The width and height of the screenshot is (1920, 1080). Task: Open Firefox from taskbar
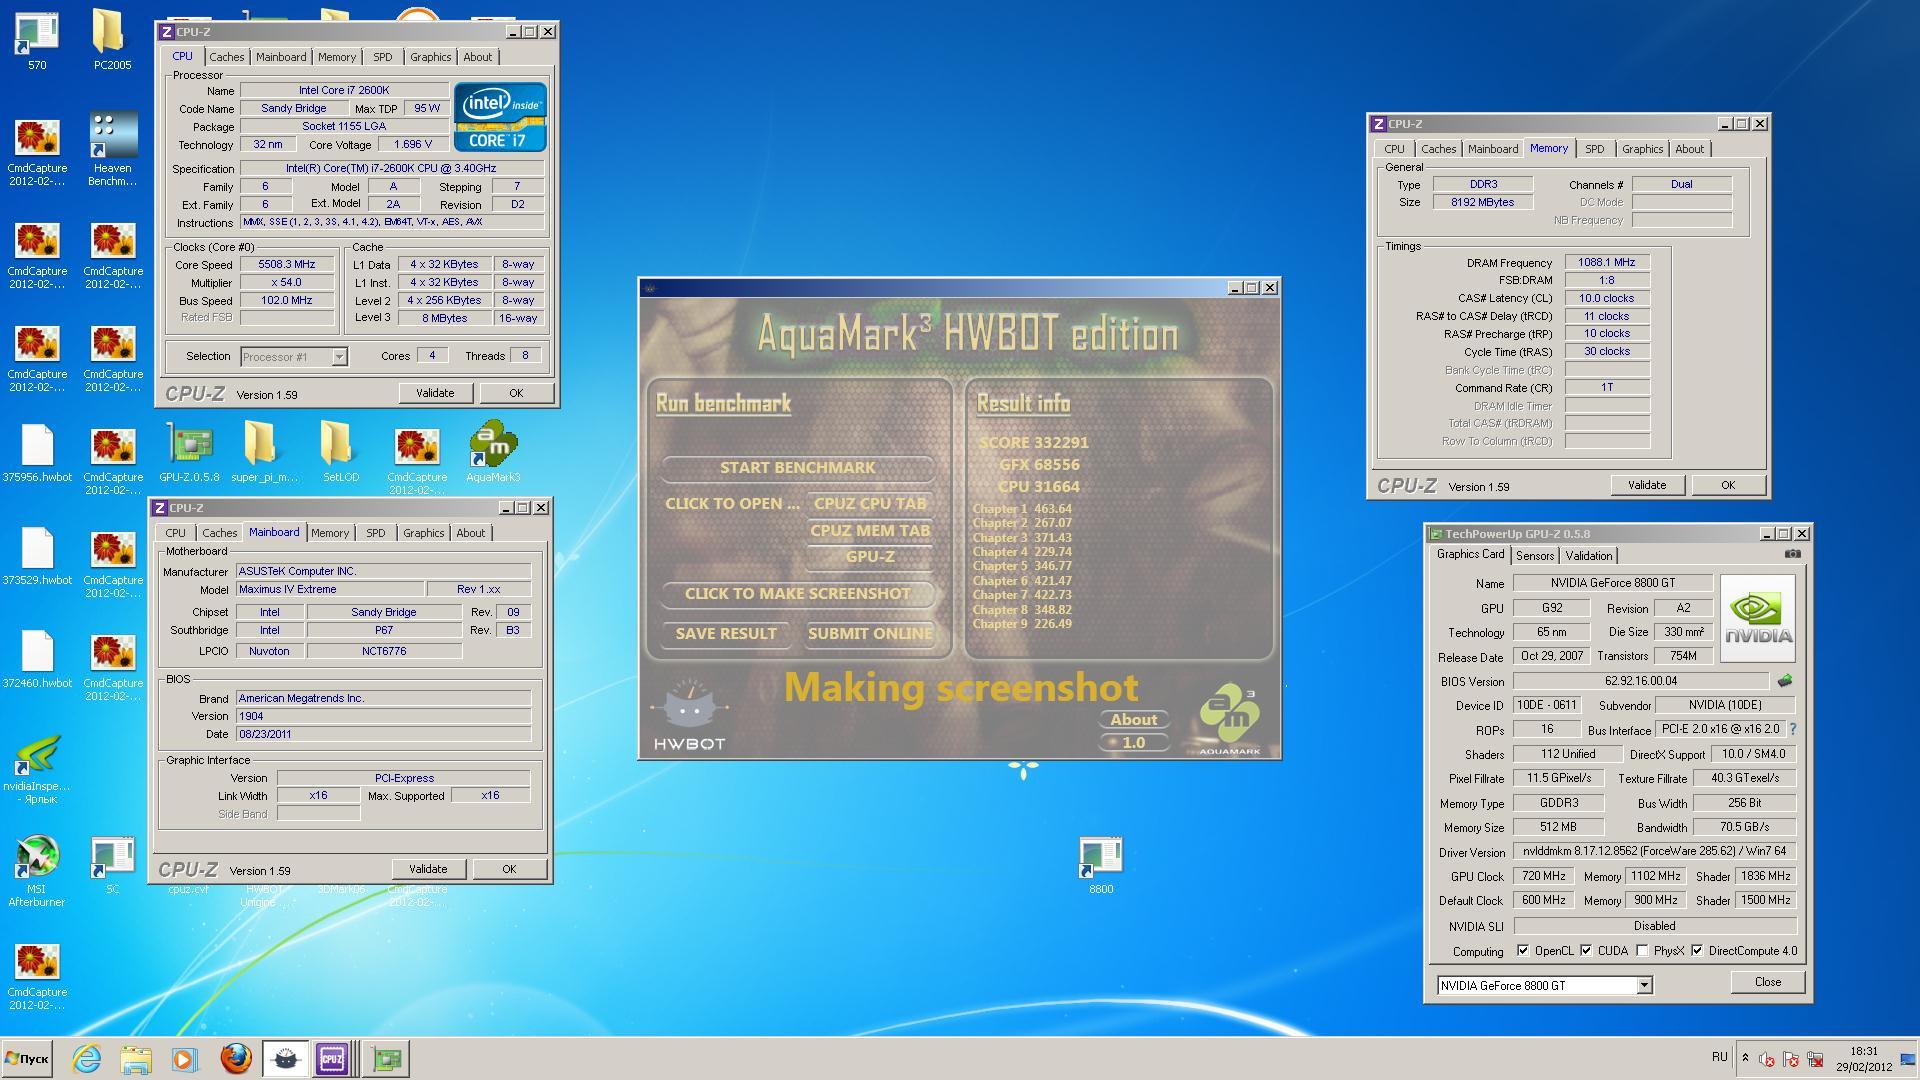click(x=236, y=1058)
